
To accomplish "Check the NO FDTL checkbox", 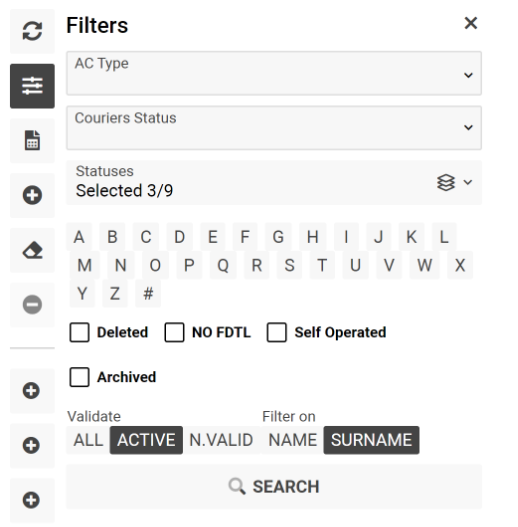I will [174, 332].
